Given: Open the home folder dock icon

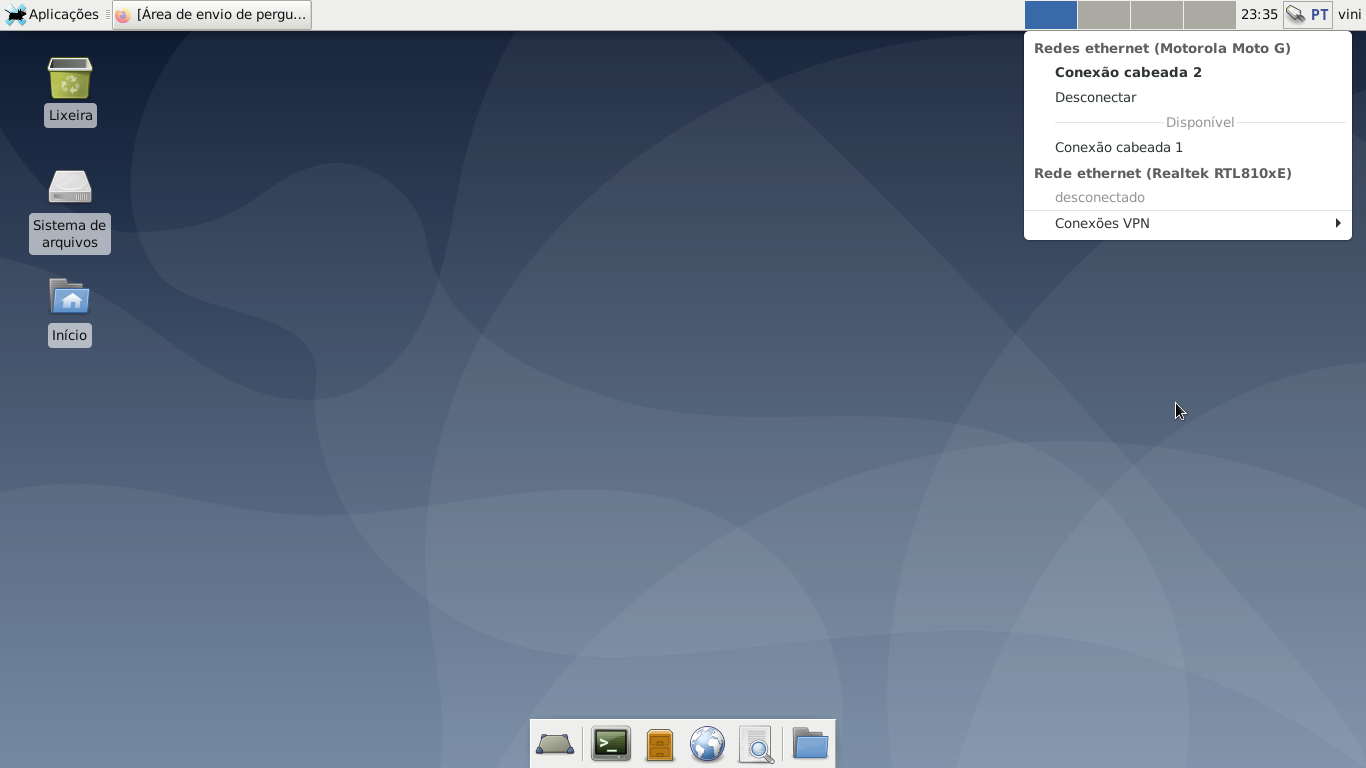Looking at the screenshot, I should pyautogui.click(x=810, y=744).
